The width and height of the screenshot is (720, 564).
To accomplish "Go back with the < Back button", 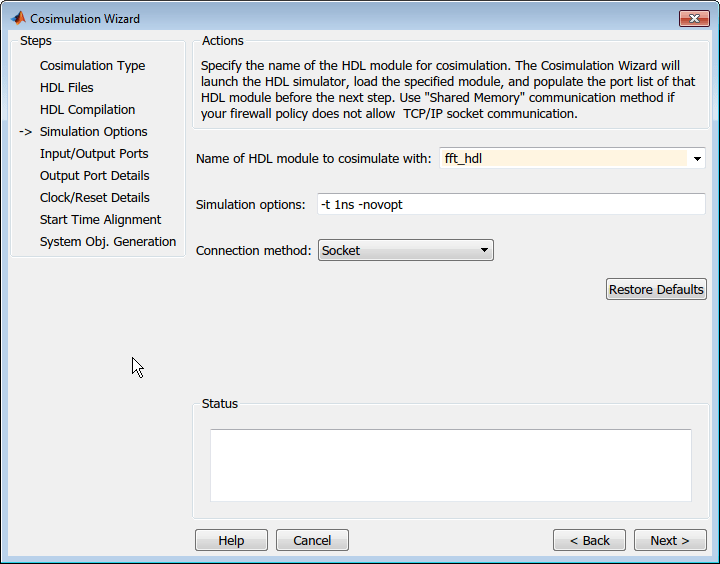I will coord(589,540).
